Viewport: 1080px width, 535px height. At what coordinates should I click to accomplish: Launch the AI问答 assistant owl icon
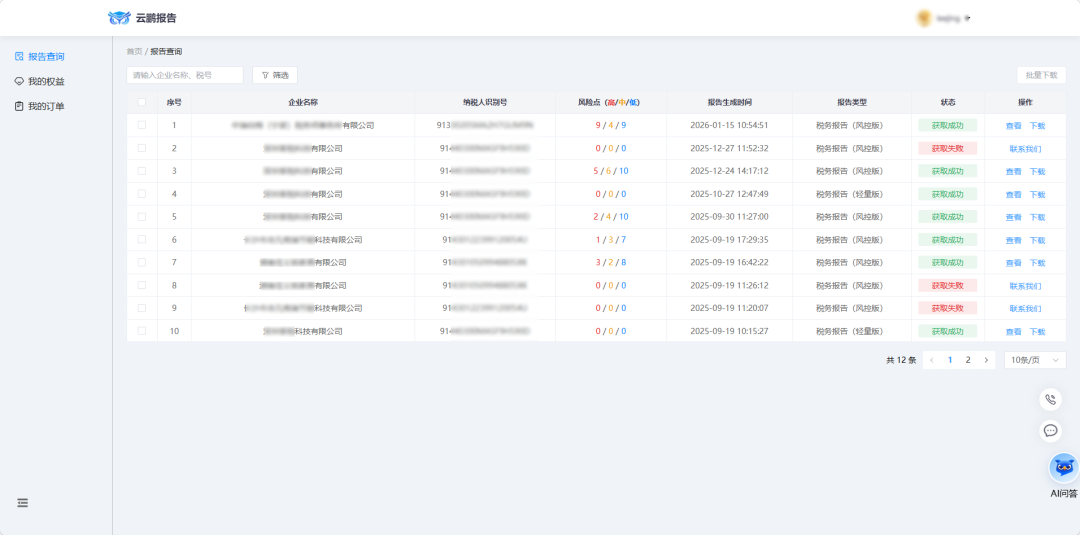[1063, 467]
